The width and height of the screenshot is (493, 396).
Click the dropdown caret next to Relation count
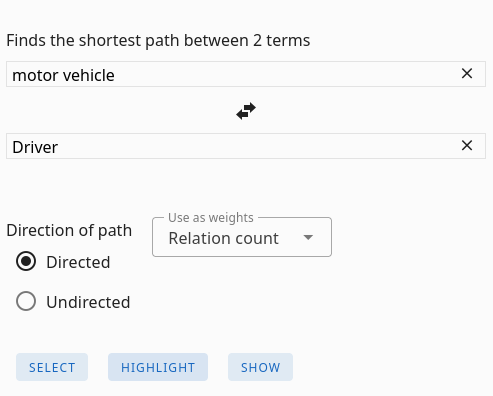click(x=308, y=237)
